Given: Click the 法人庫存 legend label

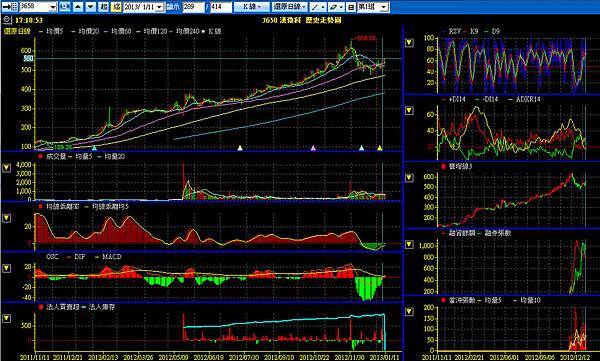Looking at the screenshot, I should pos(102,307).
